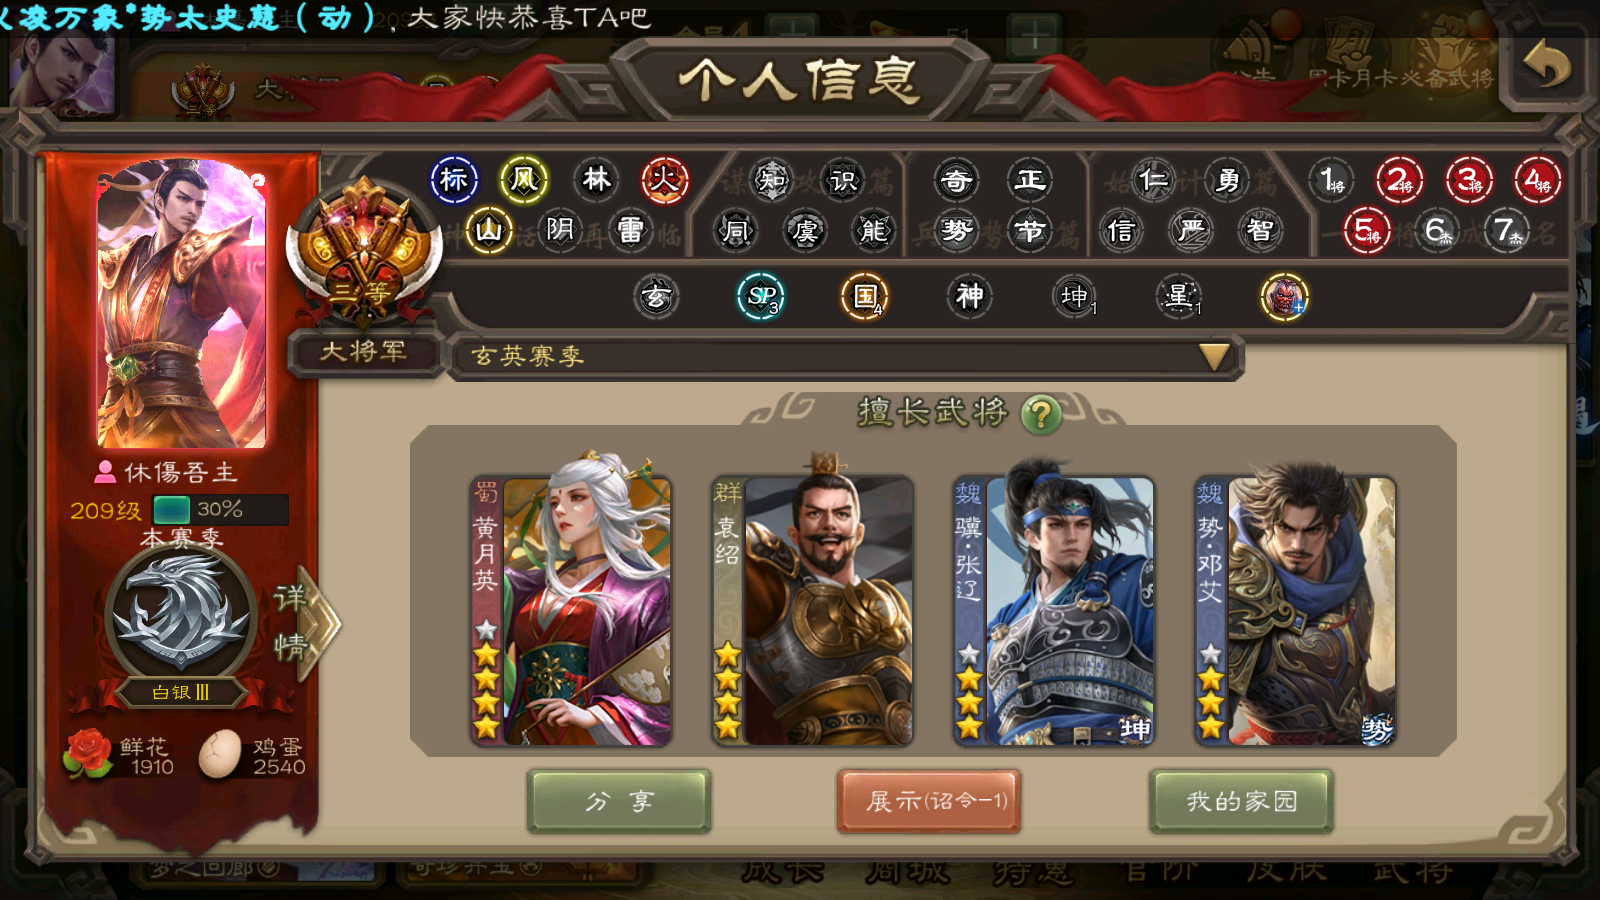Open the green question mark help icon
The height and width of the screenshot is (900, 1600).
1040,413
